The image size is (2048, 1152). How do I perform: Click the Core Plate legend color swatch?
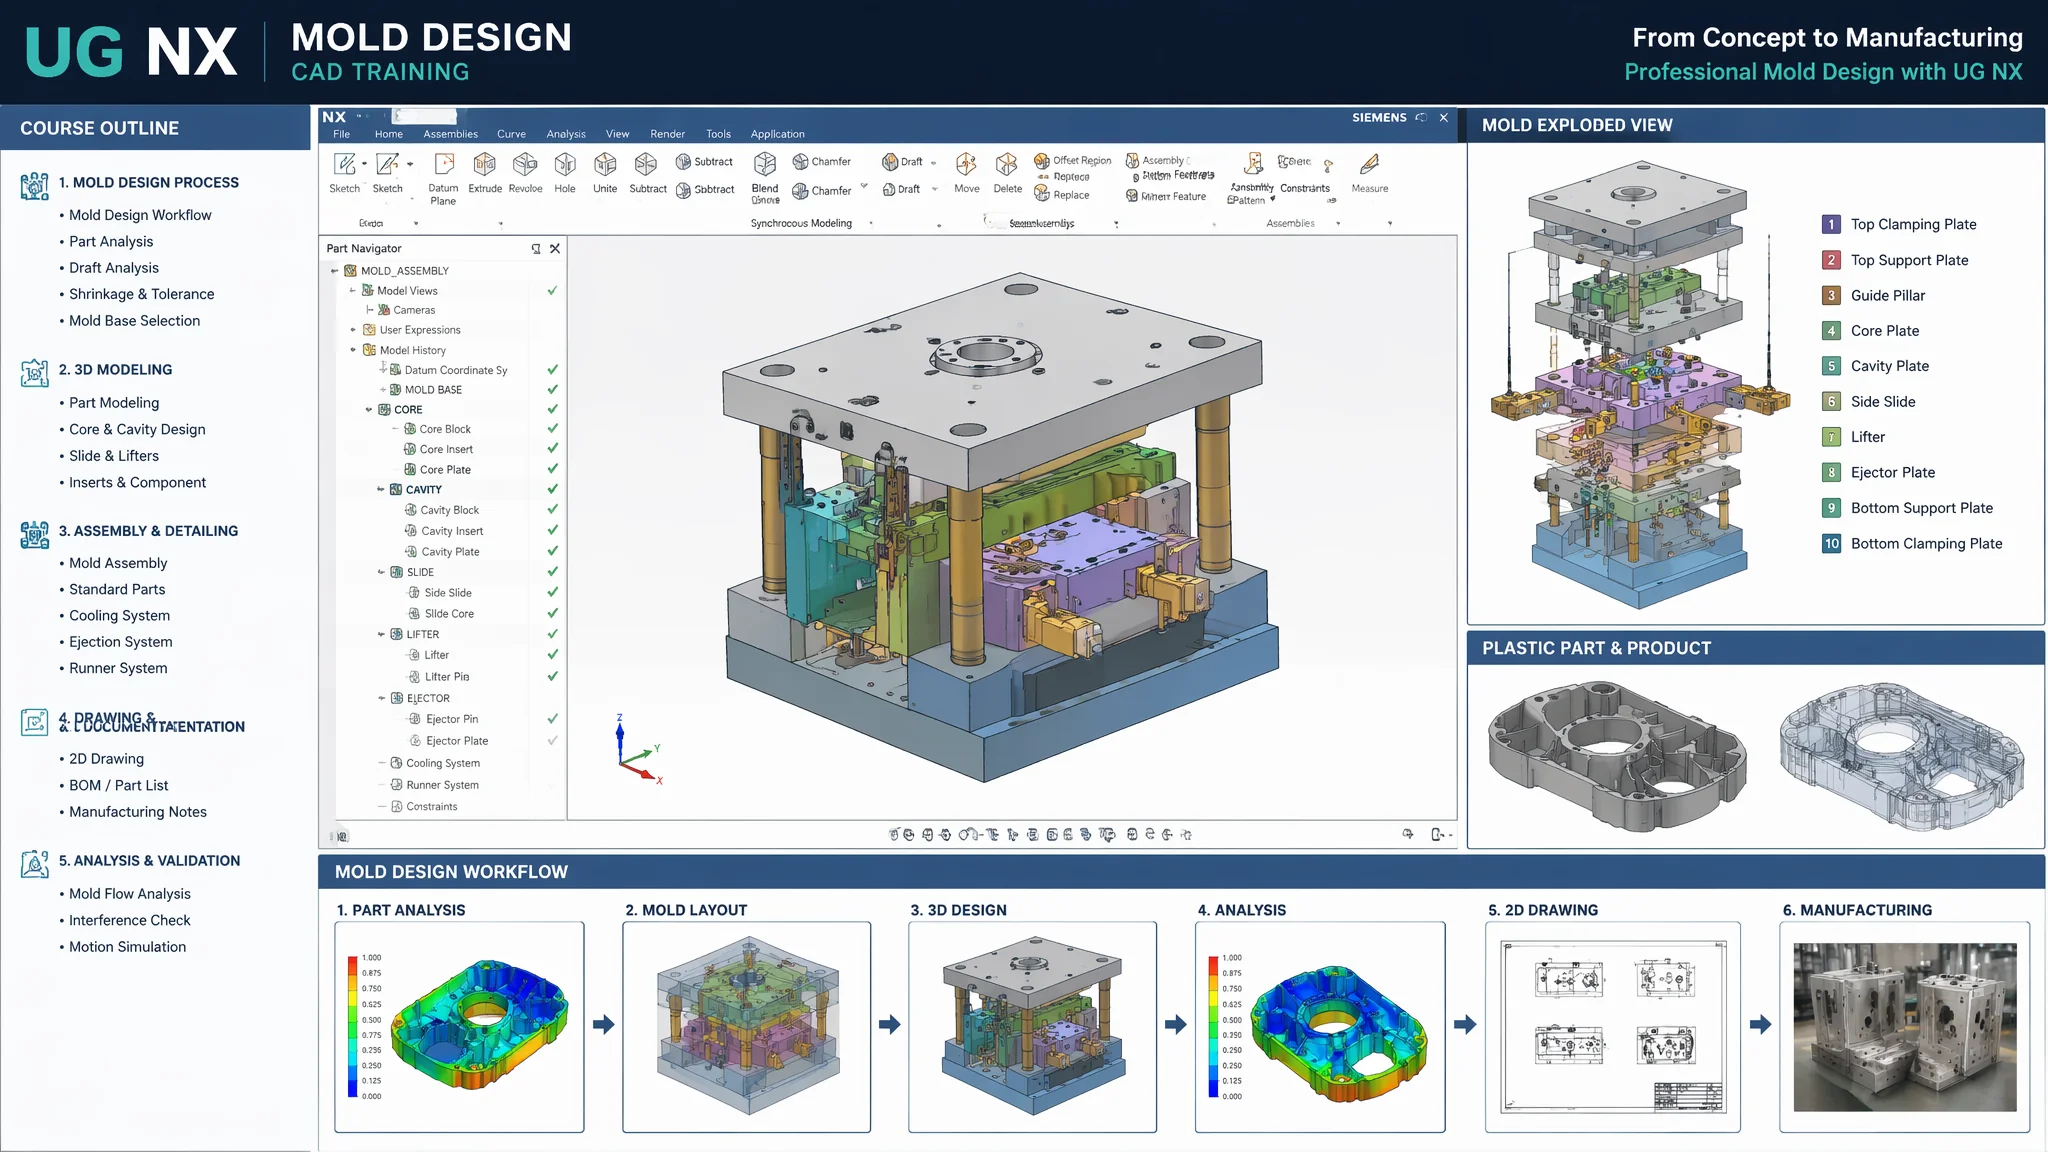1831,331
